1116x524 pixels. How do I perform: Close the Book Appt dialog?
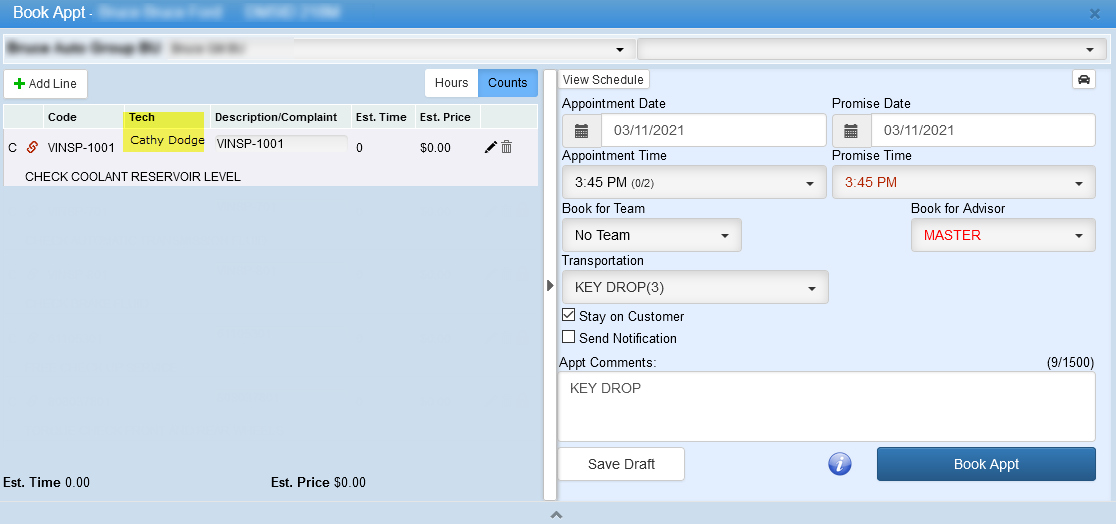coord(1095,13)
